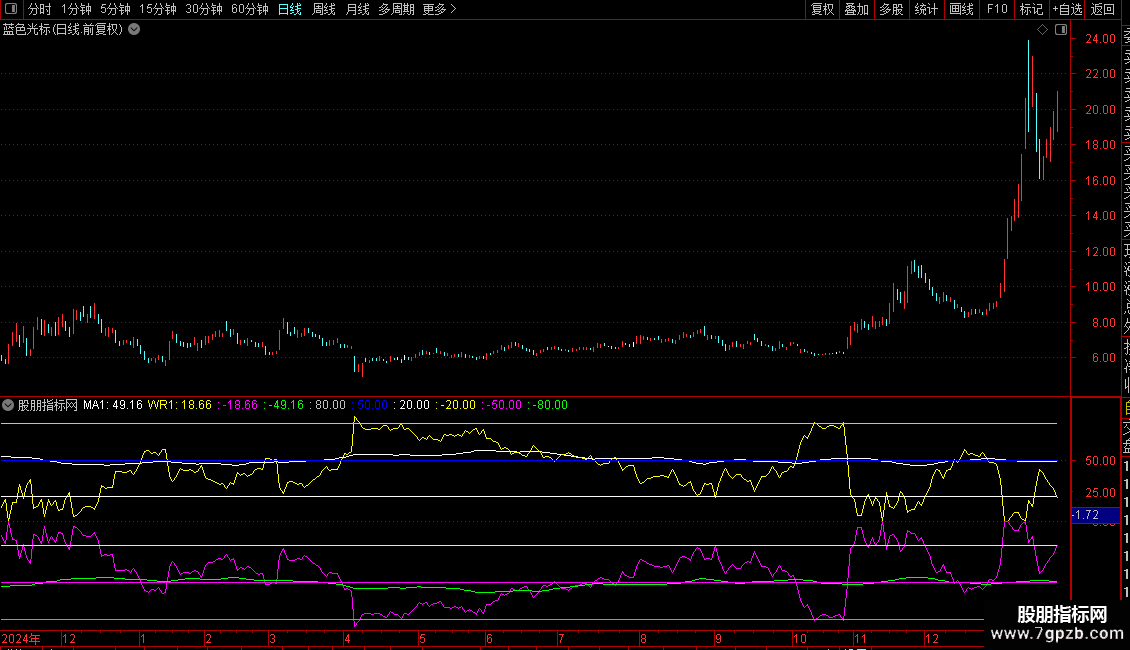This screenshot has width=1130, height=650.
Task: Expand the 蓝色光标 chart title dropdown
Action: pos(134,30)
